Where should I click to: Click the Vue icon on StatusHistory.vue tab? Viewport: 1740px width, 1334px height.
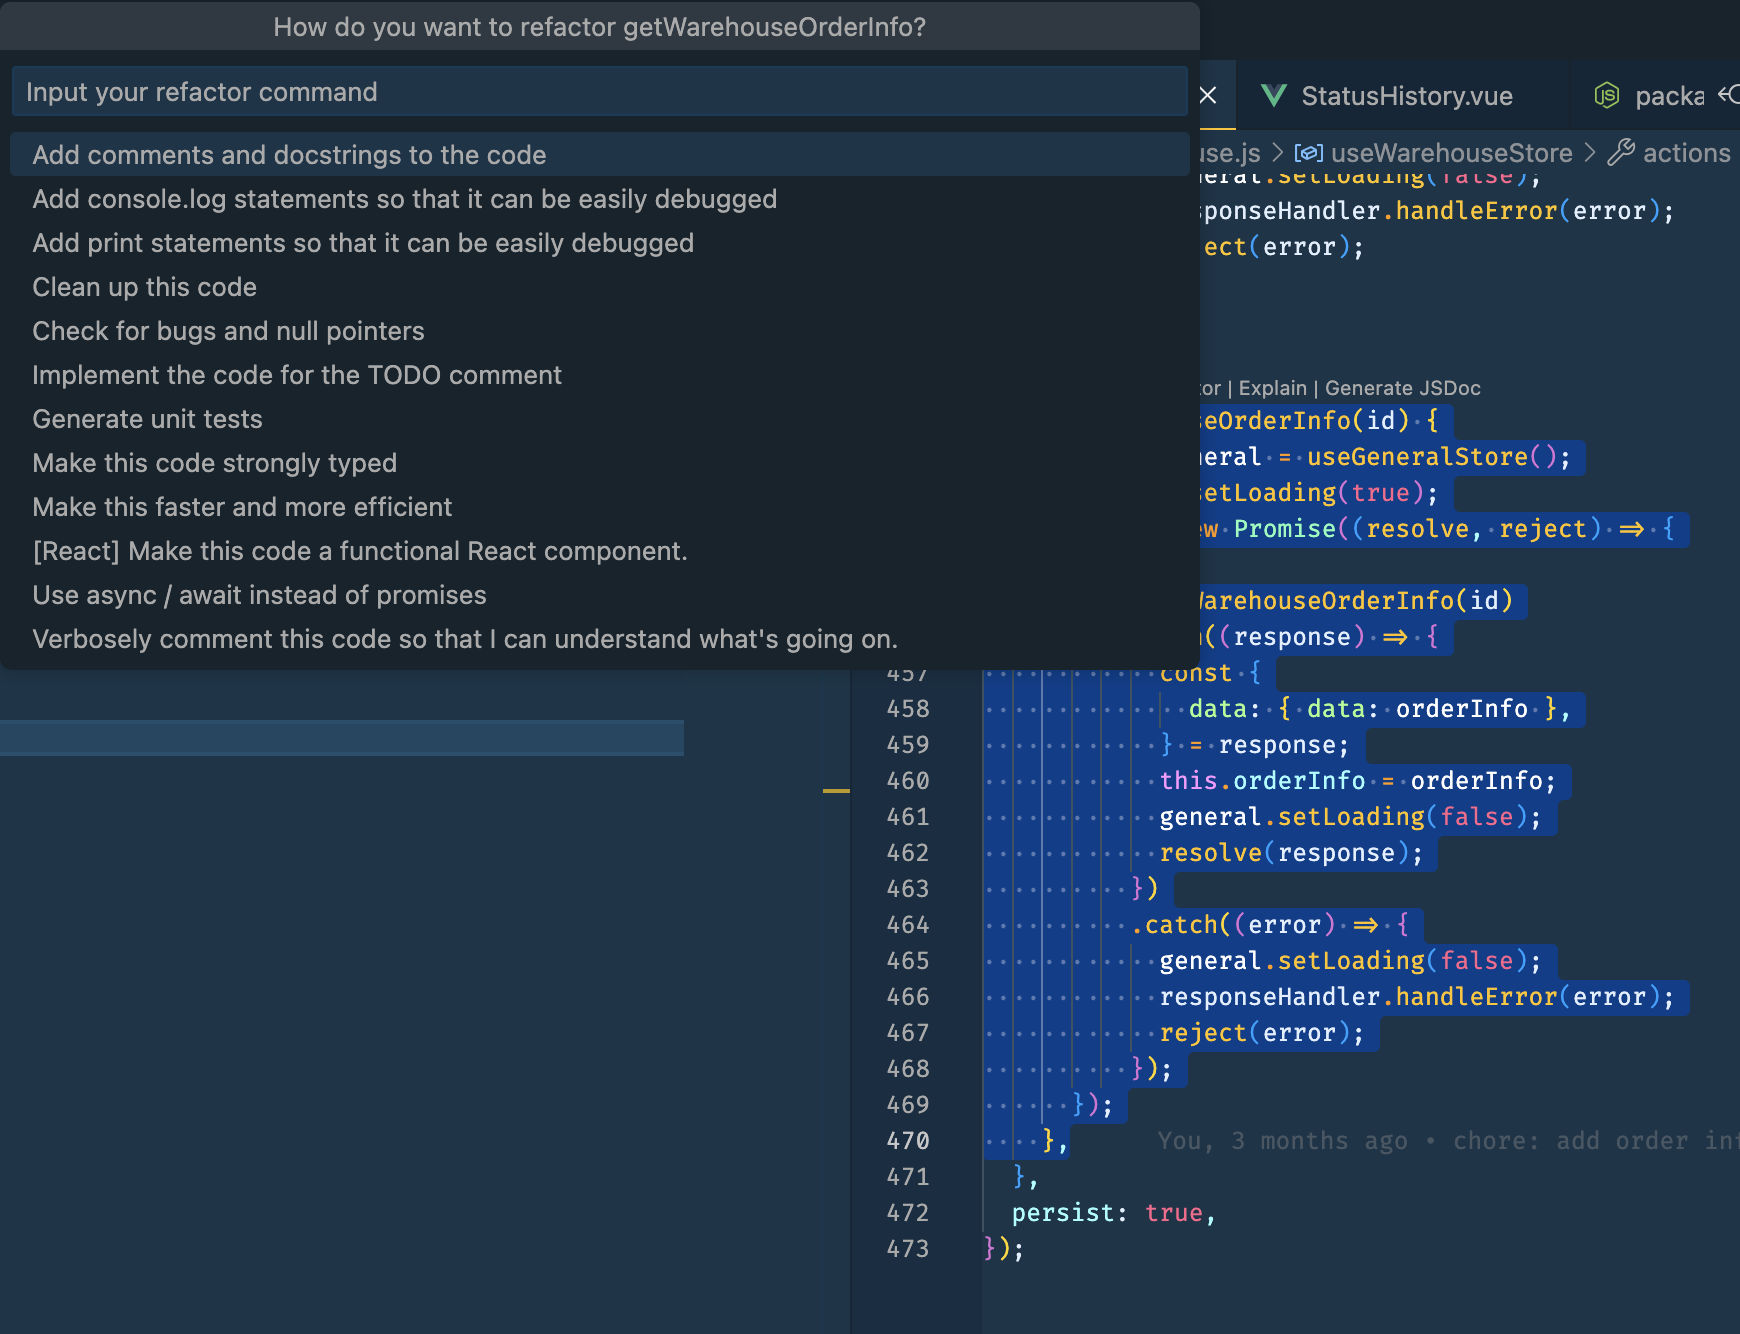coord(1274,96)
